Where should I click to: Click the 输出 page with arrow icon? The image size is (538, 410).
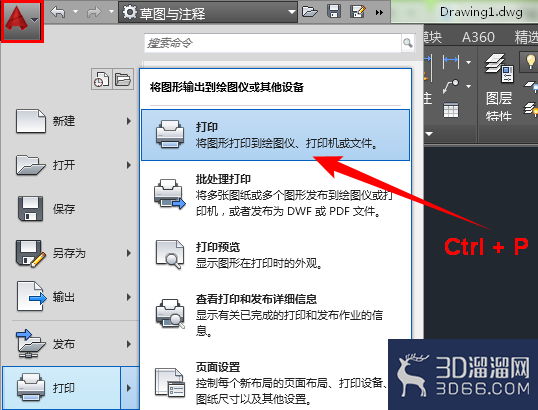(31, 297)
